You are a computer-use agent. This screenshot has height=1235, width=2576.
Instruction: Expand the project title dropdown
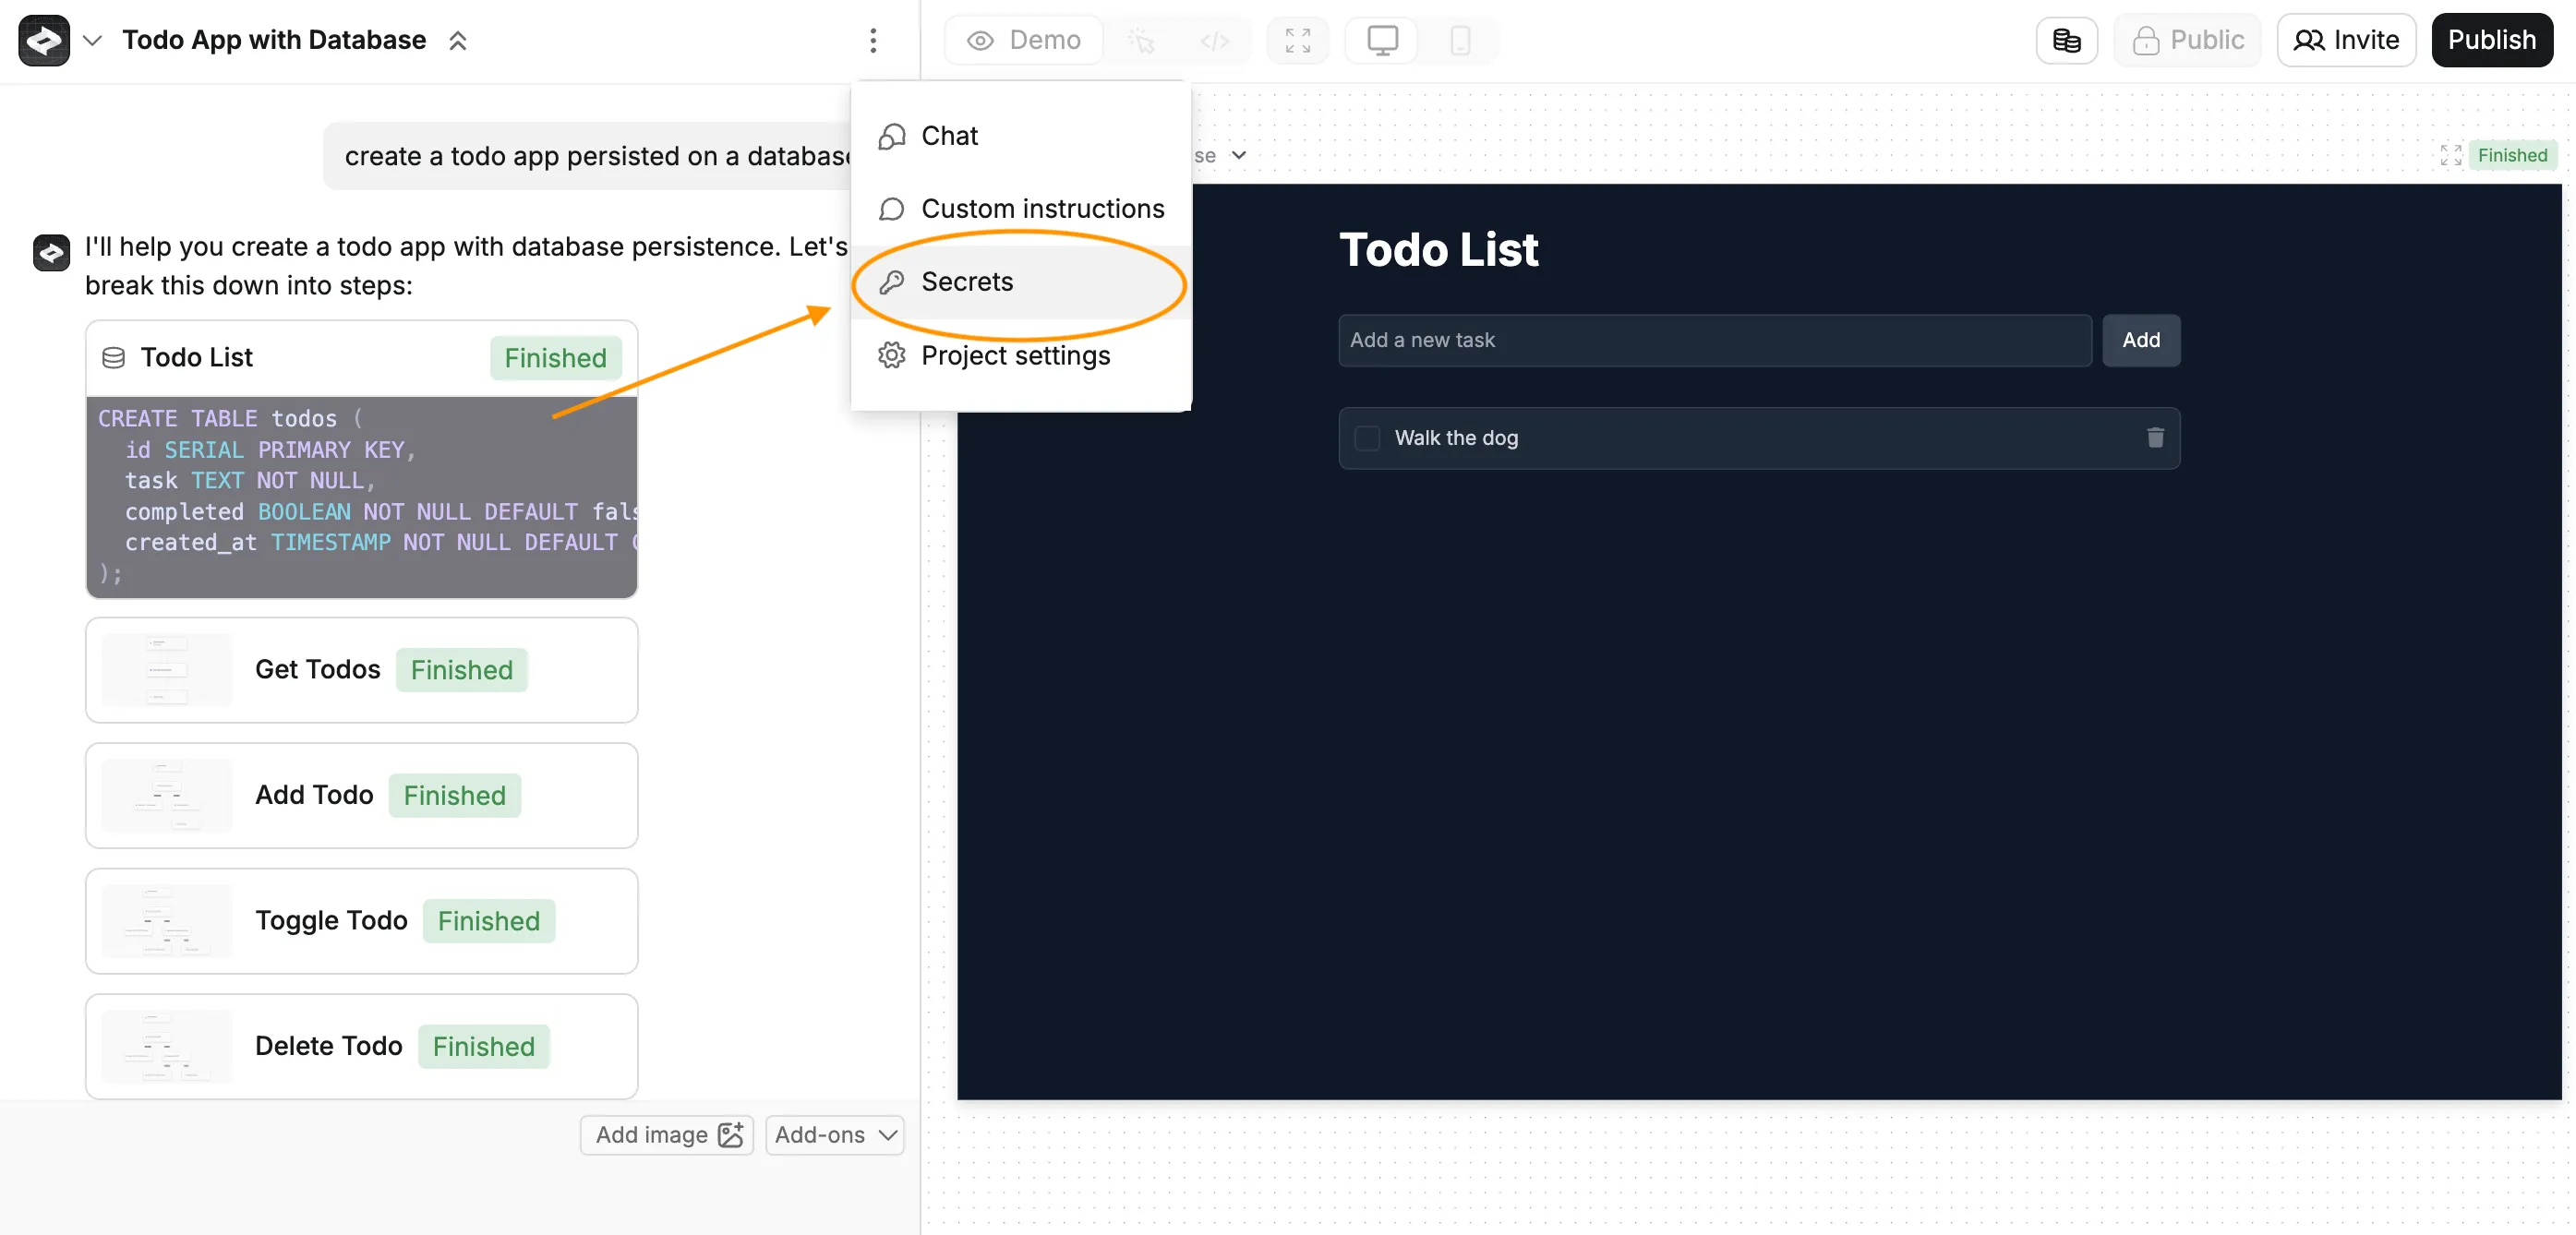tap(92, 40)
